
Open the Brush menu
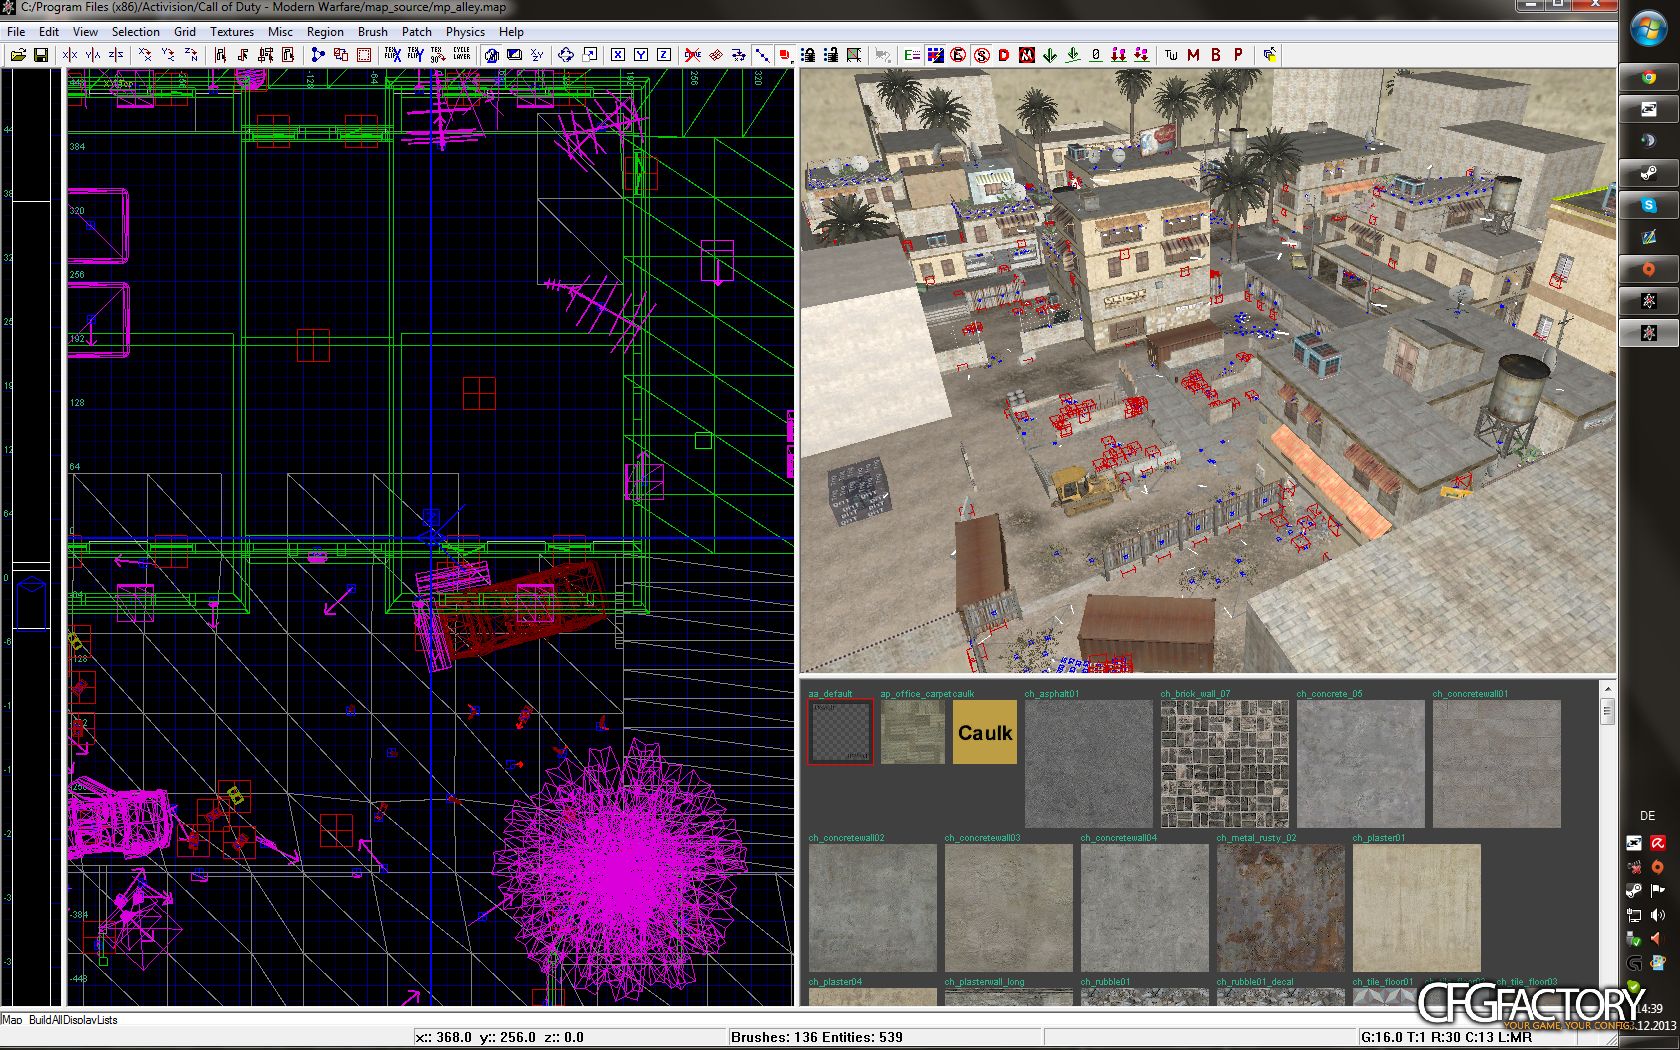[372, 32]
